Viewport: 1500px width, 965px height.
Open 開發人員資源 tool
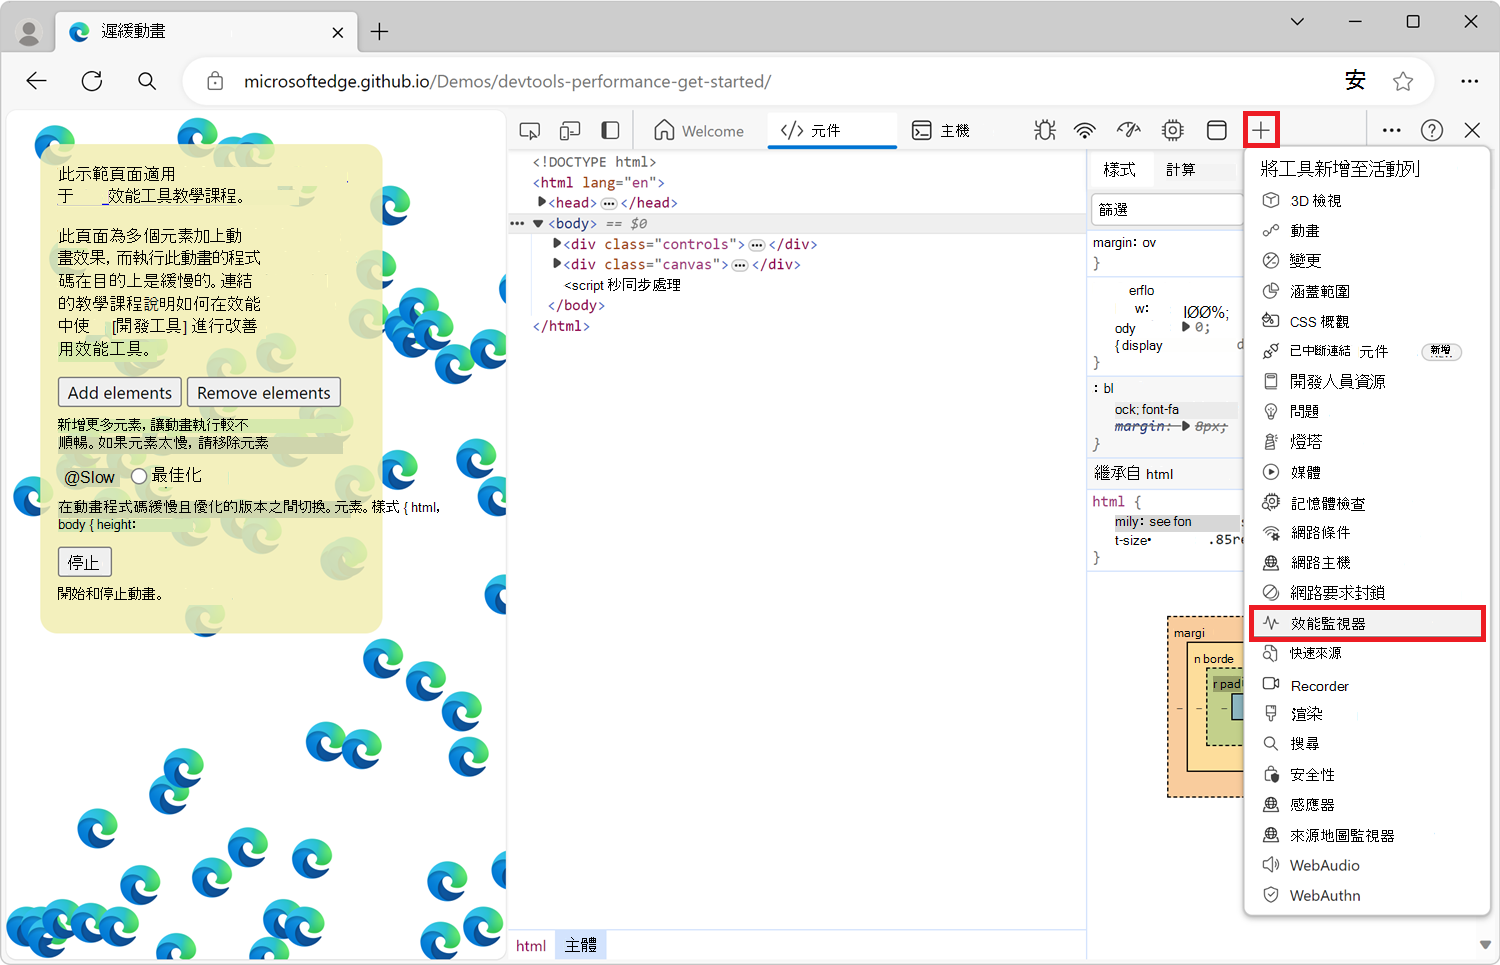pos(1367,381)
